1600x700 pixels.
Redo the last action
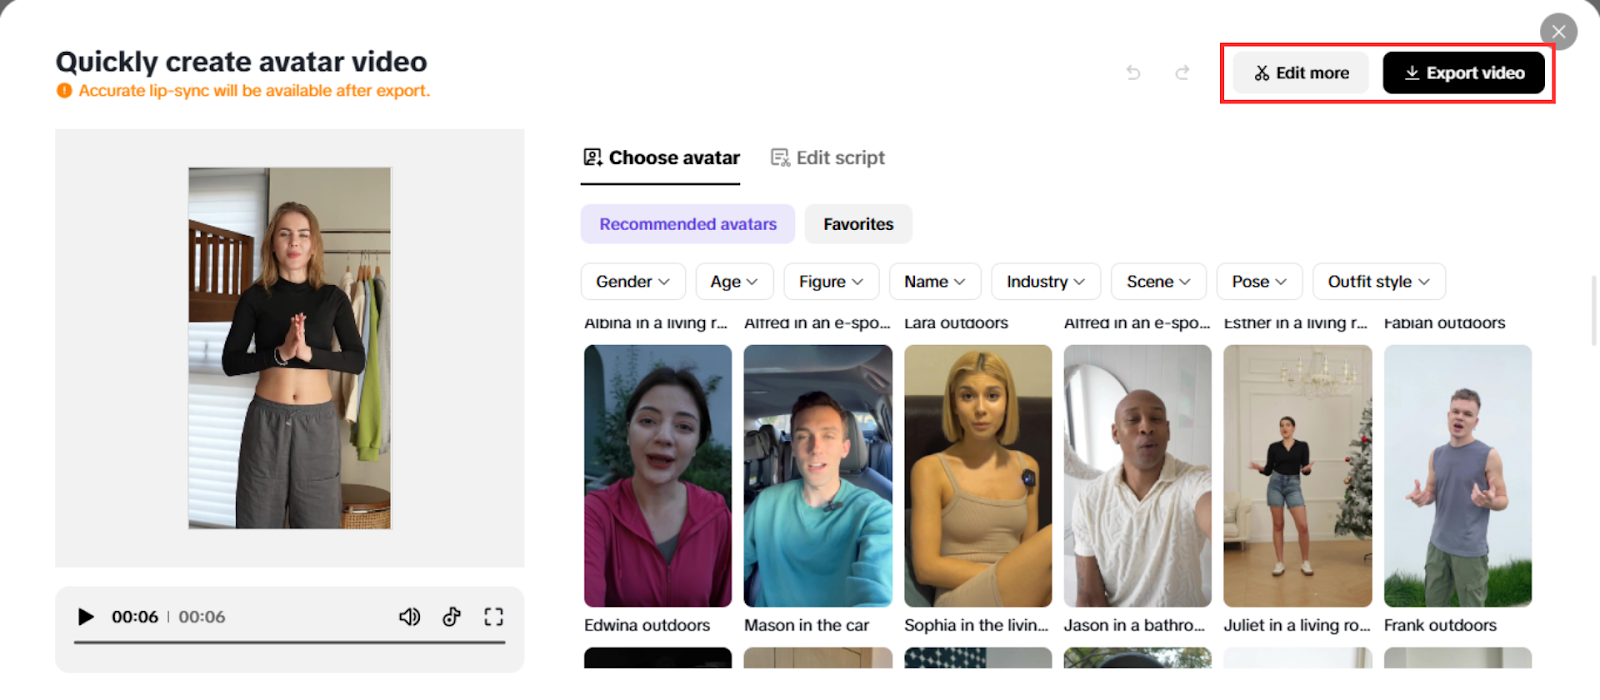pos(1182,73)
